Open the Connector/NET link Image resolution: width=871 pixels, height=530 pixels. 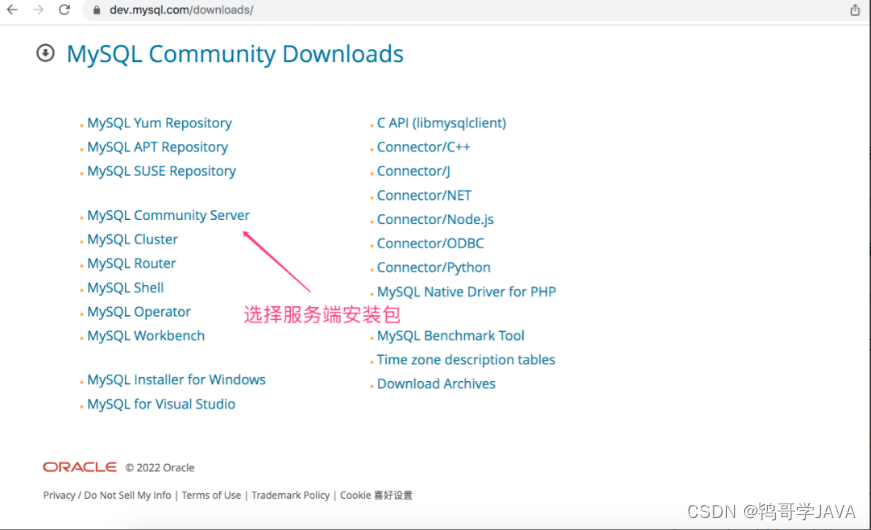click(424, 196)
